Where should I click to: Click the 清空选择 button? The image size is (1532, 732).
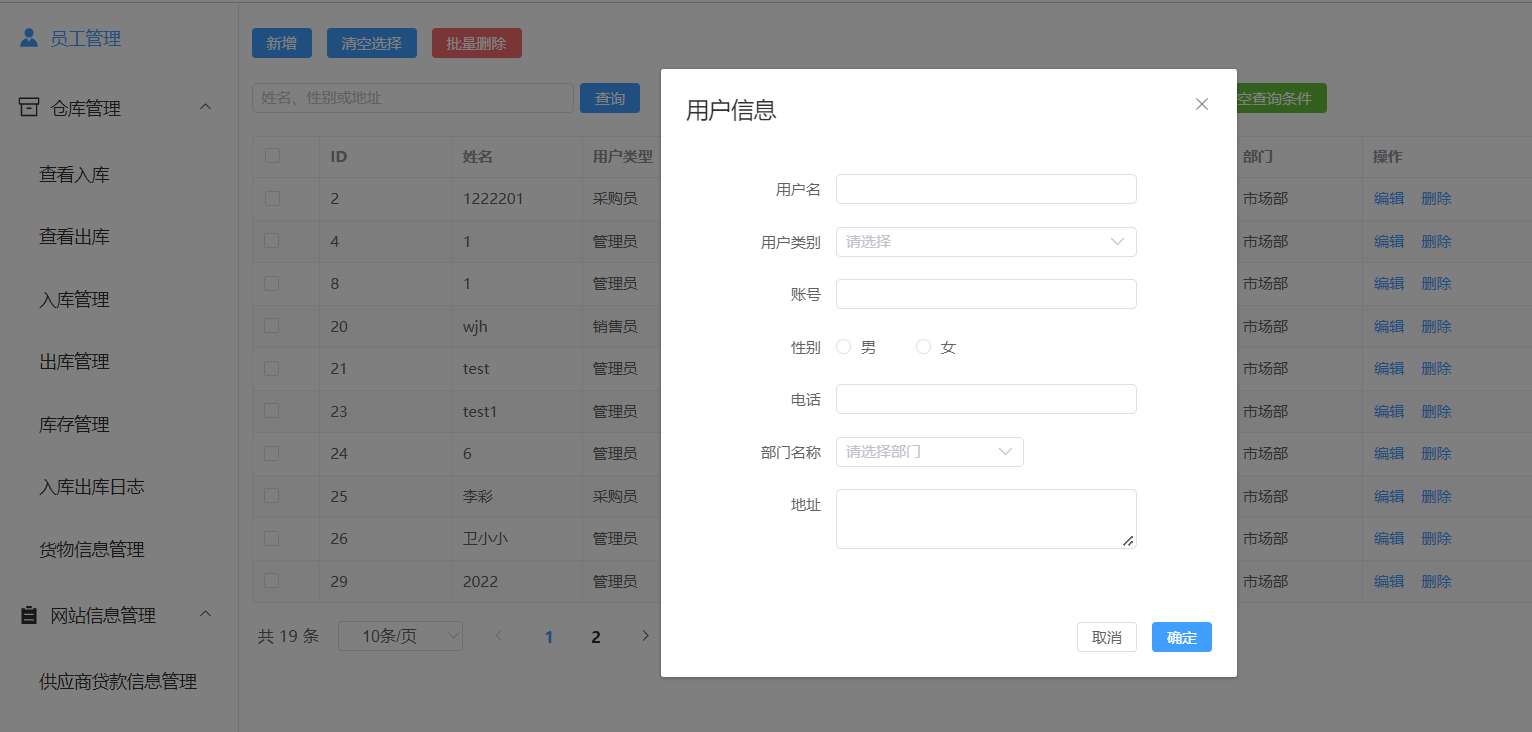372,43
